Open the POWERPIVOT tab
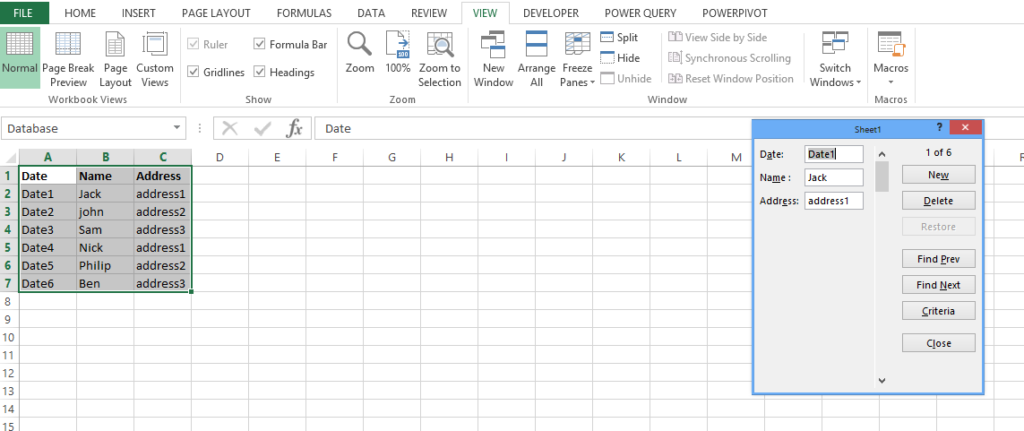Image resolution: width=1024 pixels, height=431 pixels. click(735, 13)
